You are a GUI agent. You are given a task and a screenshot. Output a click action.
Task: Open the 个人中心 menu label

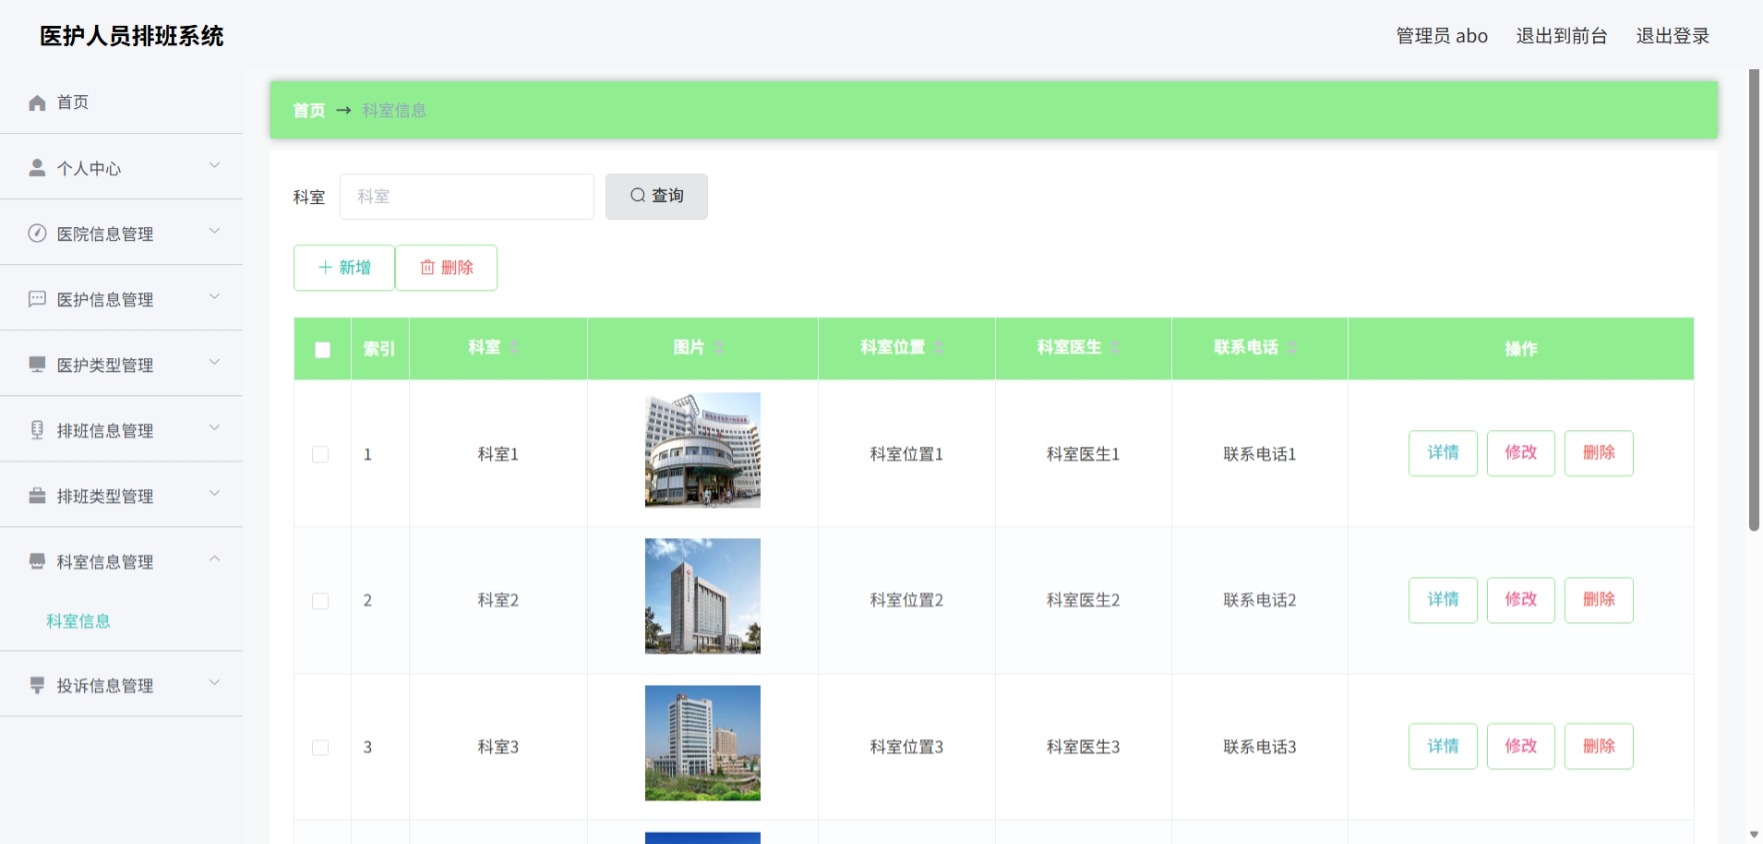pos(89,169)
